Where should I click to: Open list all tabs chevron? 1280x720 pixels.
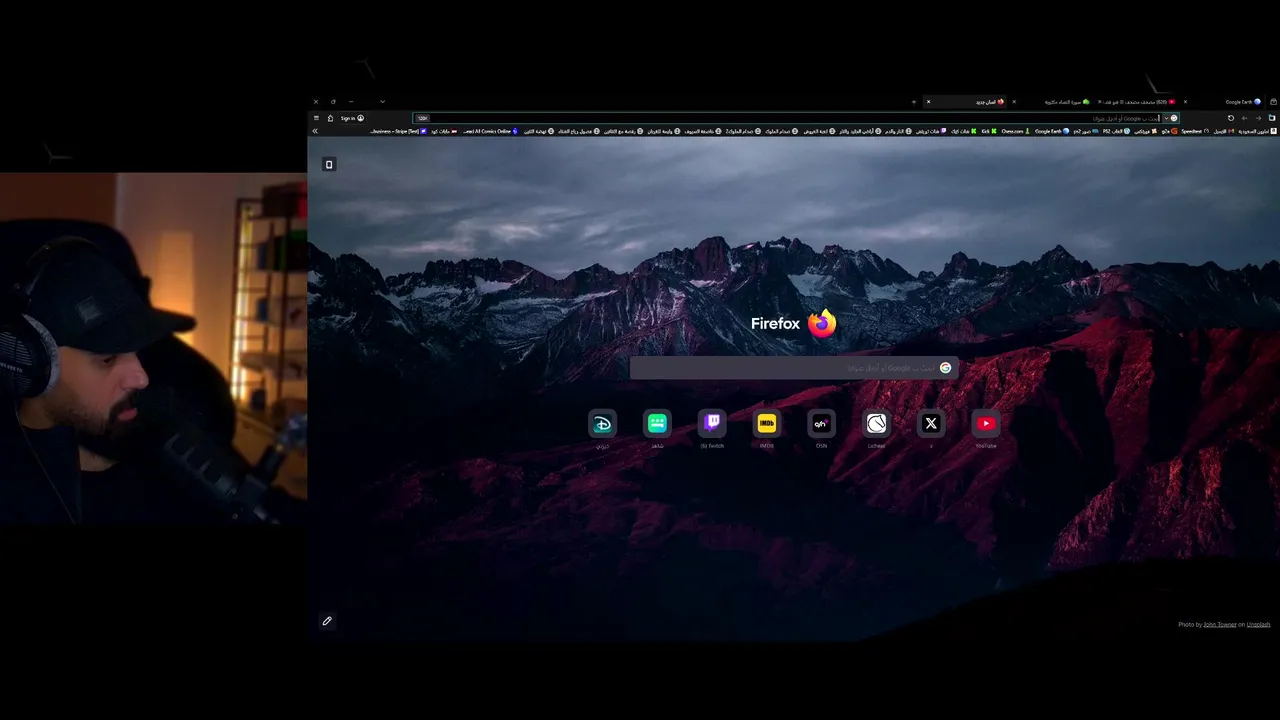coord(382,102)
